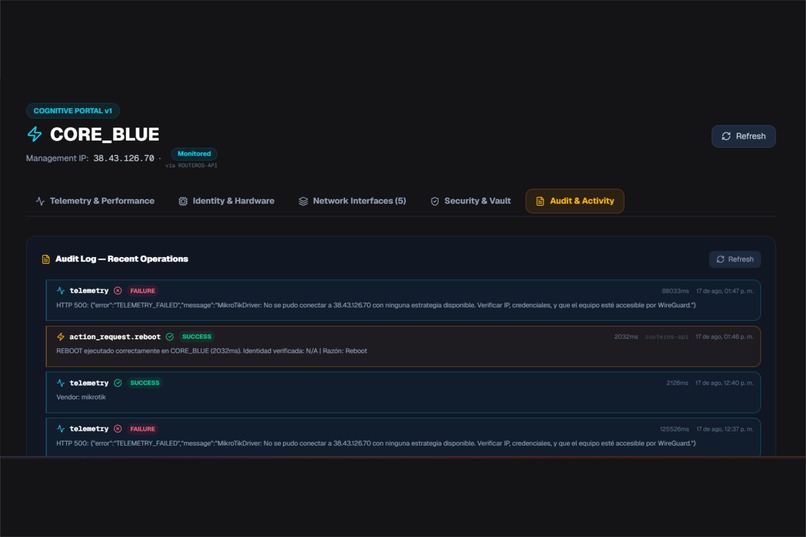This screenshot has height=537, width=806.
Task: Click the circular arrows icon in the top Refresh button
Action: click(x=726, y=136)
